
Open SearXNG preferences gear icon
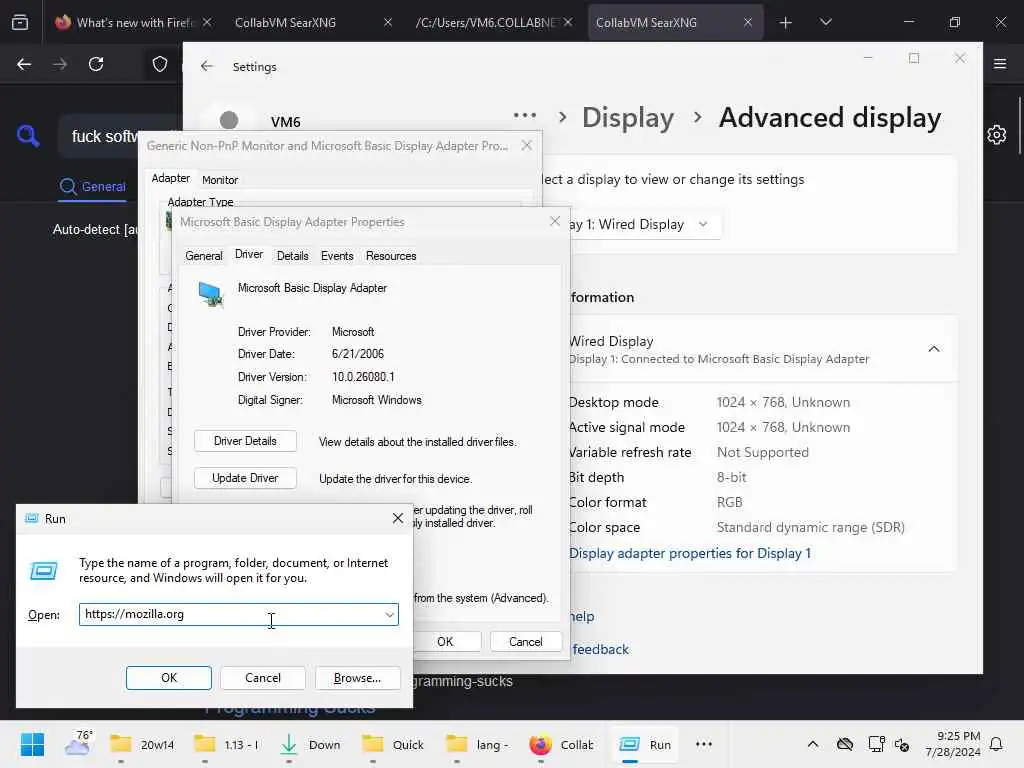(x=997, y=135)
